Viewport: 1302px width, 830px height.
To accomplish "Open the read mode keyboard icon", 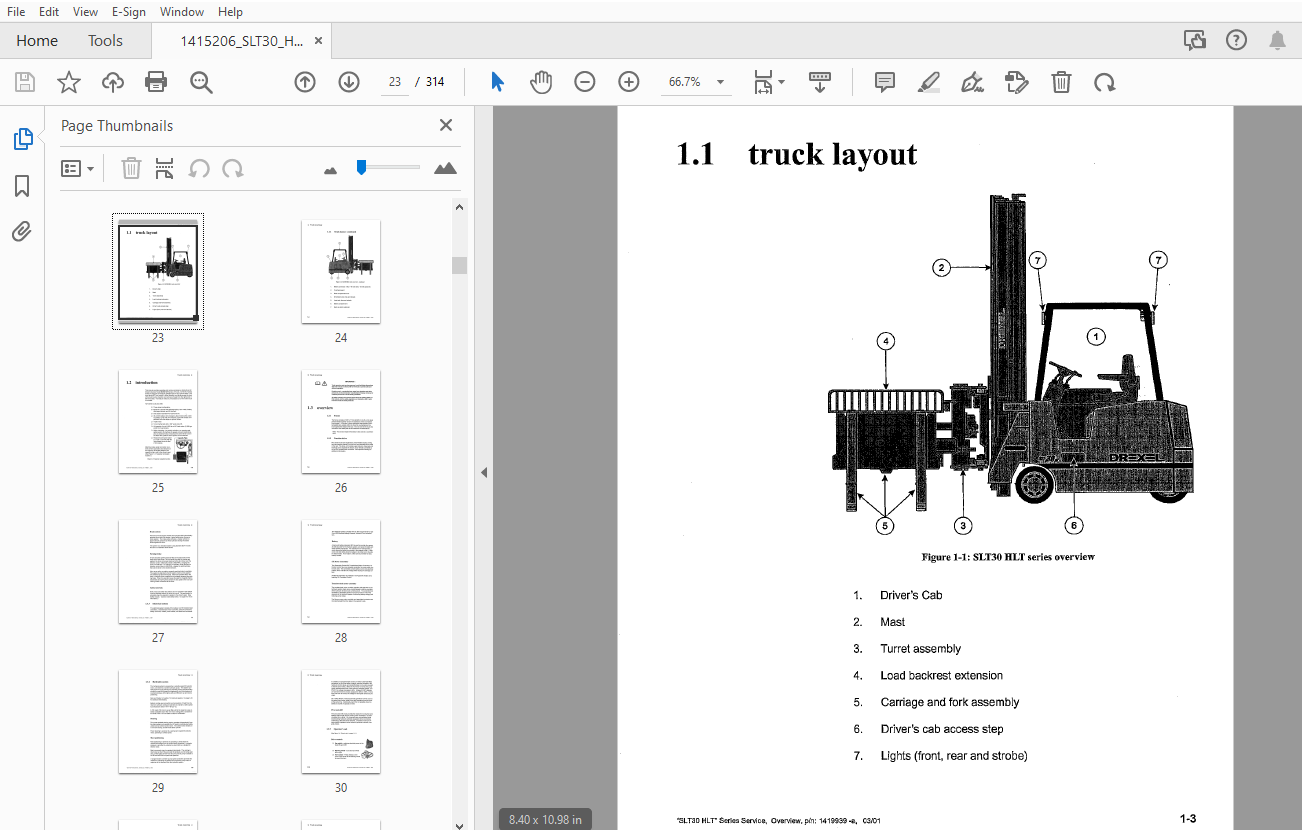I will point(820,82).
